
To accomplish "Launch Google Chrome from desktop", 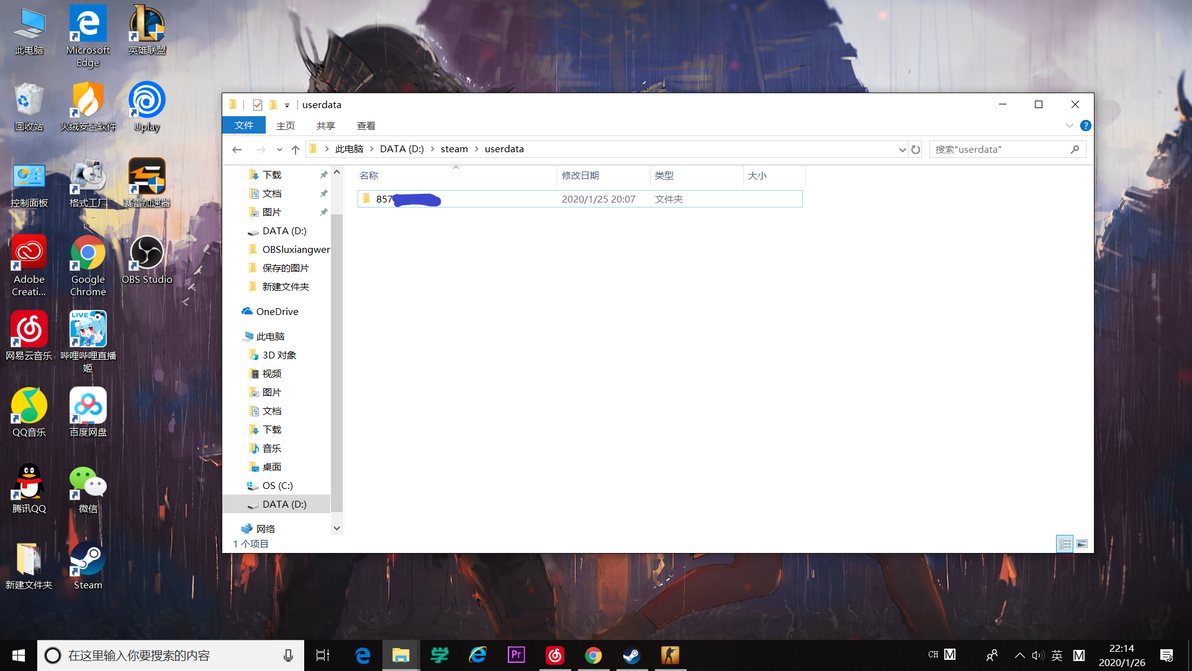I will (x=87, y=265).
